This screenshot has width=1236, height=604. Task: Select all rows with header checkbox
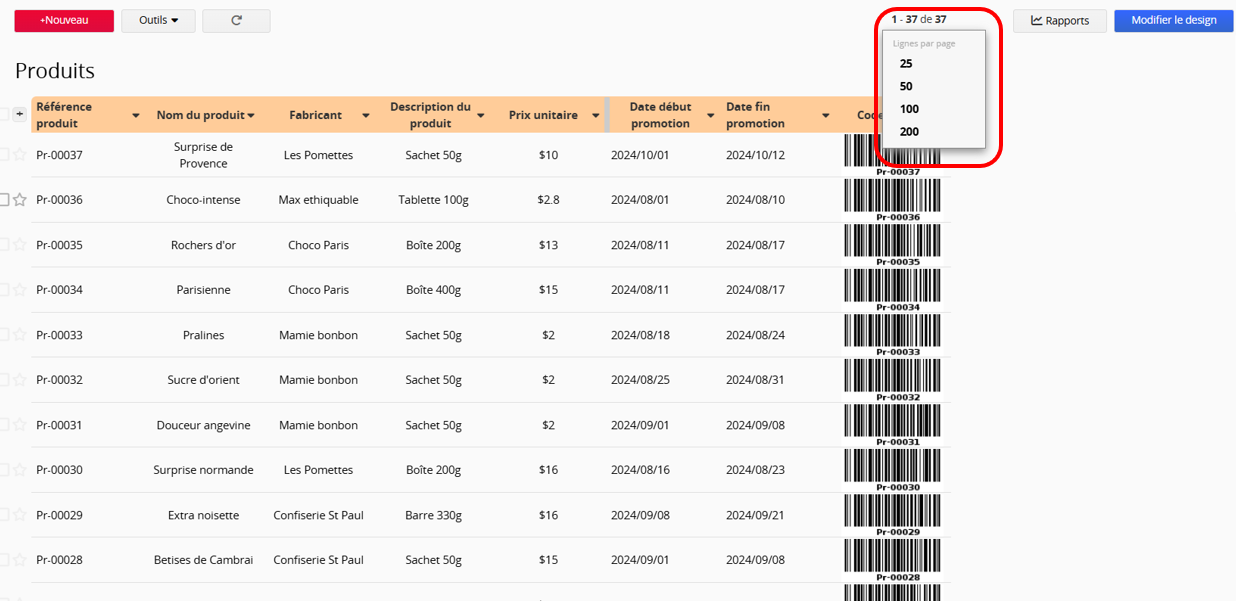4,115
